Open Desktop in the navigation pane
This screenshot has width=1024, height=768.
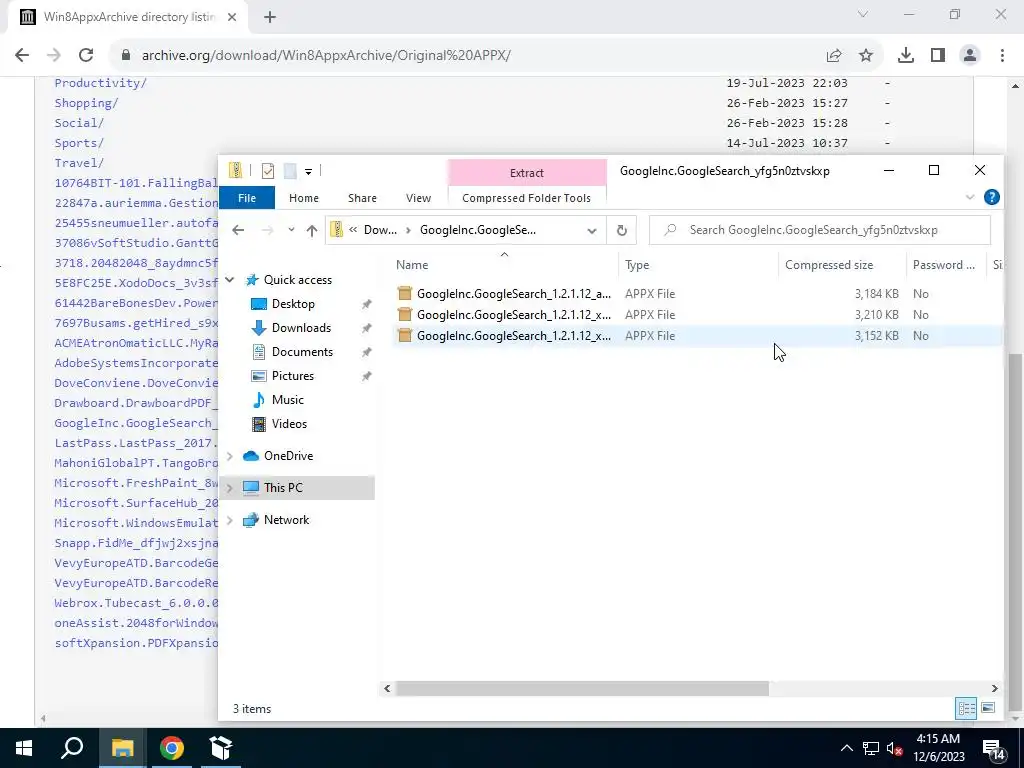(x=293, y=304)
